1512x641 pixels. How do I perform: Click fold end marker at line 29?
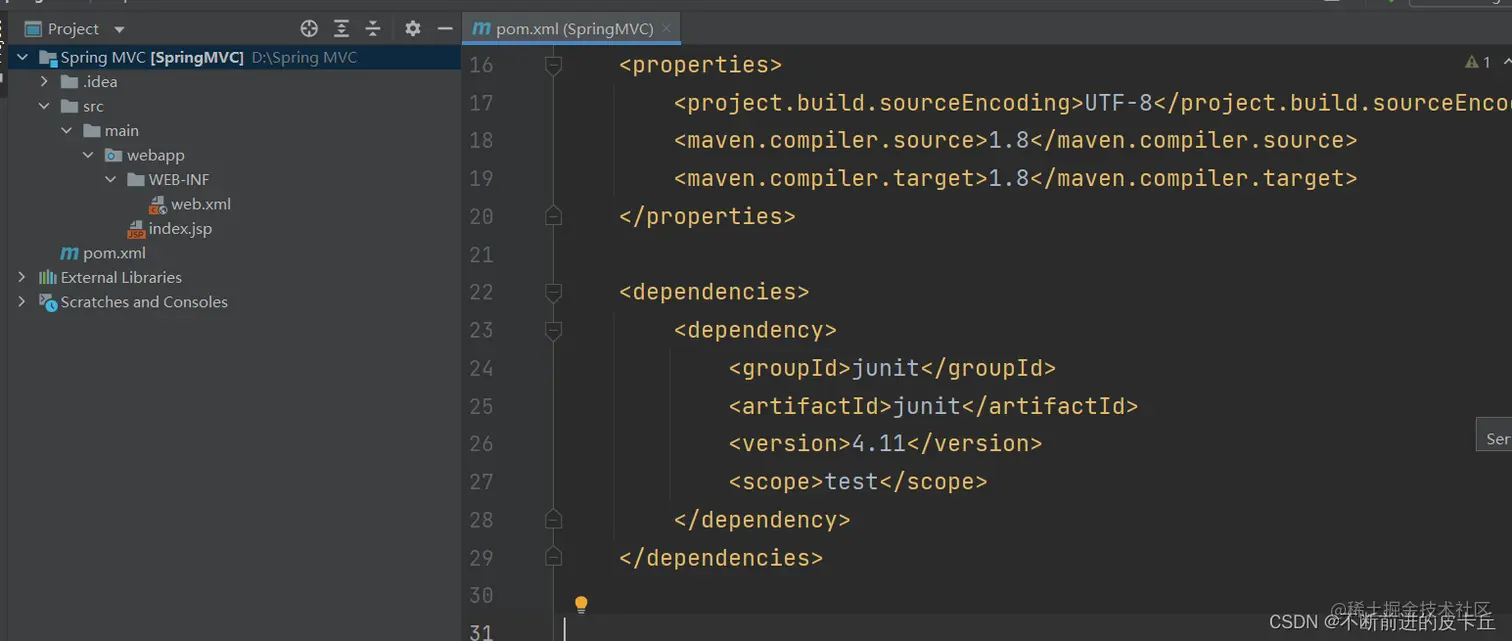coord(553,557)
